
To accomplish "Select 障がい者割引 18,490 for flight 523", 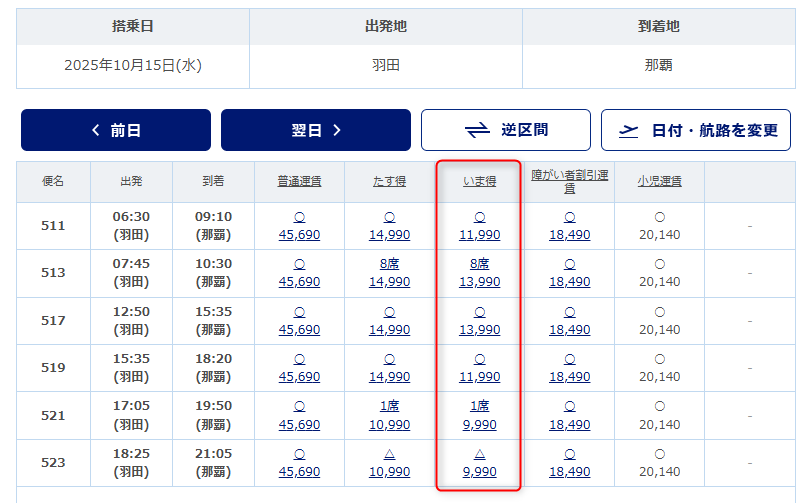I will pyautogui.click(x=570, y=472).
